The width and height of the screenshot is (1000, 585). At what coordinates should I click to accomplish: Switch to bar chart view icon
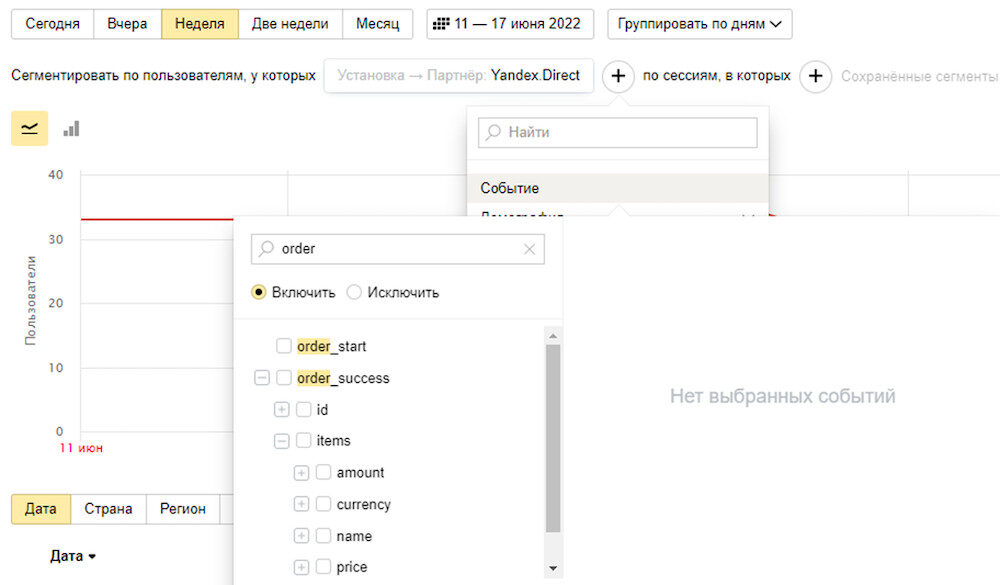pos(71,129)
